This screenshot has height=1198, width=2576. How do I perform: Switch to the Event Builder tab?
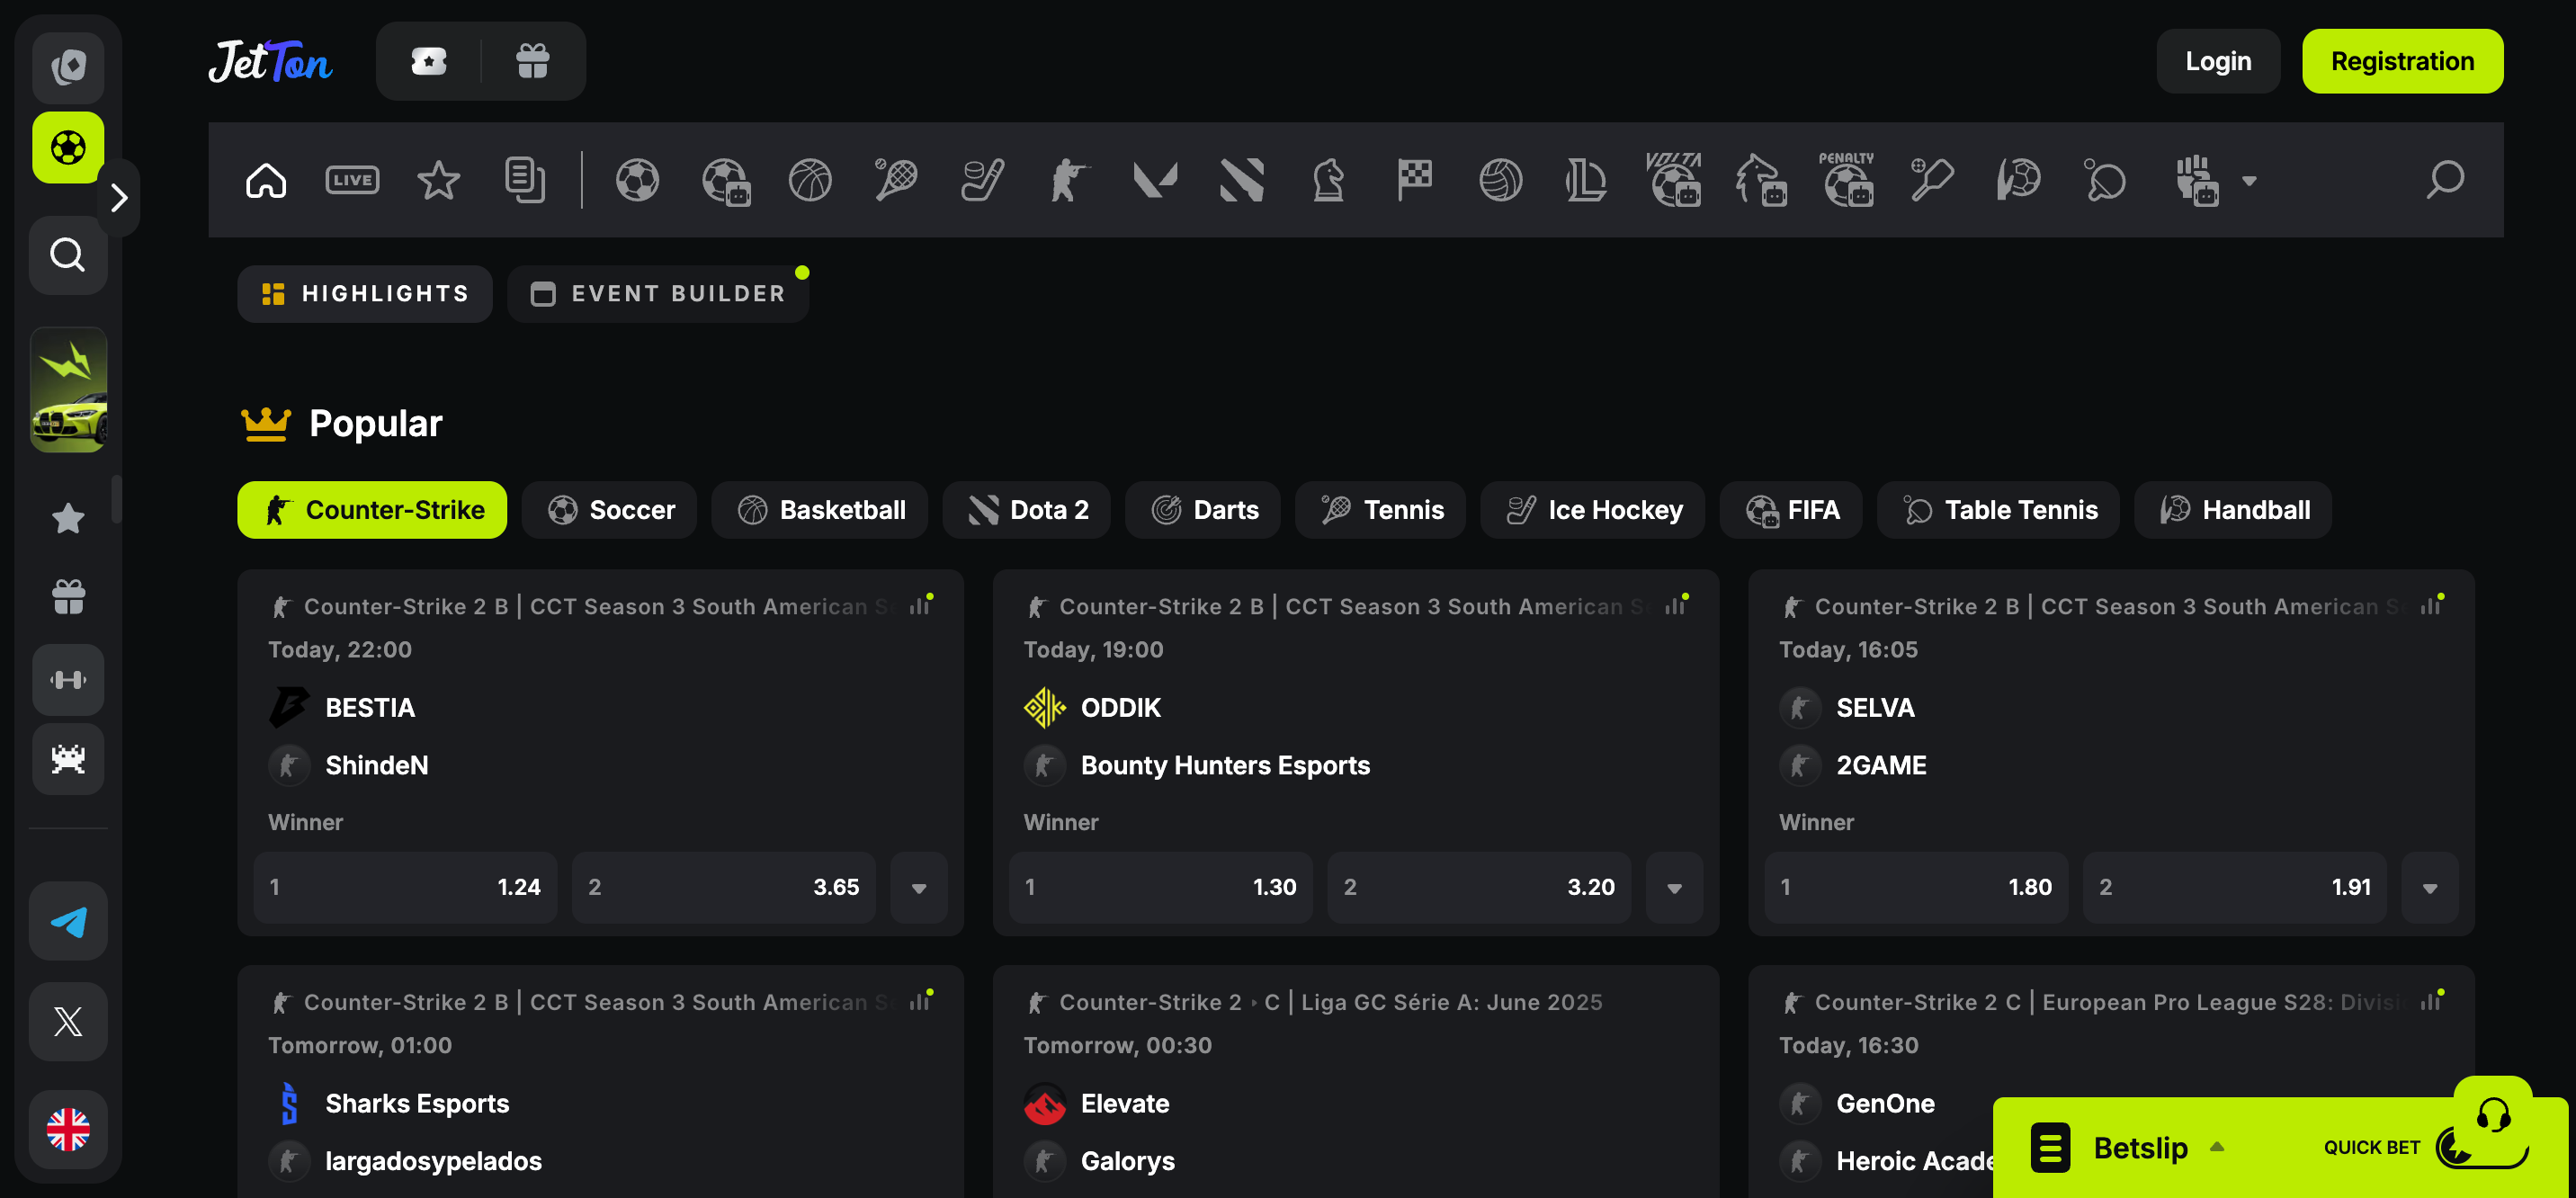click(658, 294)
